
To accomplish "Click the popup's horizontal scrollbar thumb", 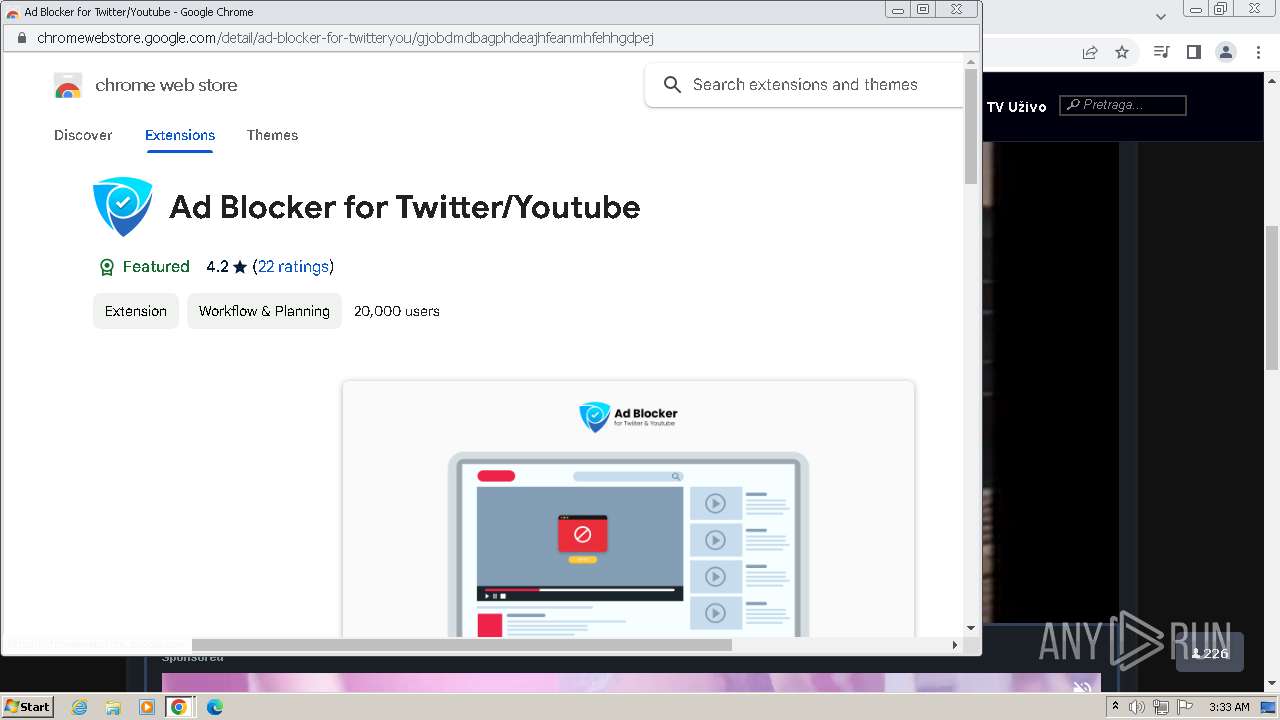I will 461,645.
